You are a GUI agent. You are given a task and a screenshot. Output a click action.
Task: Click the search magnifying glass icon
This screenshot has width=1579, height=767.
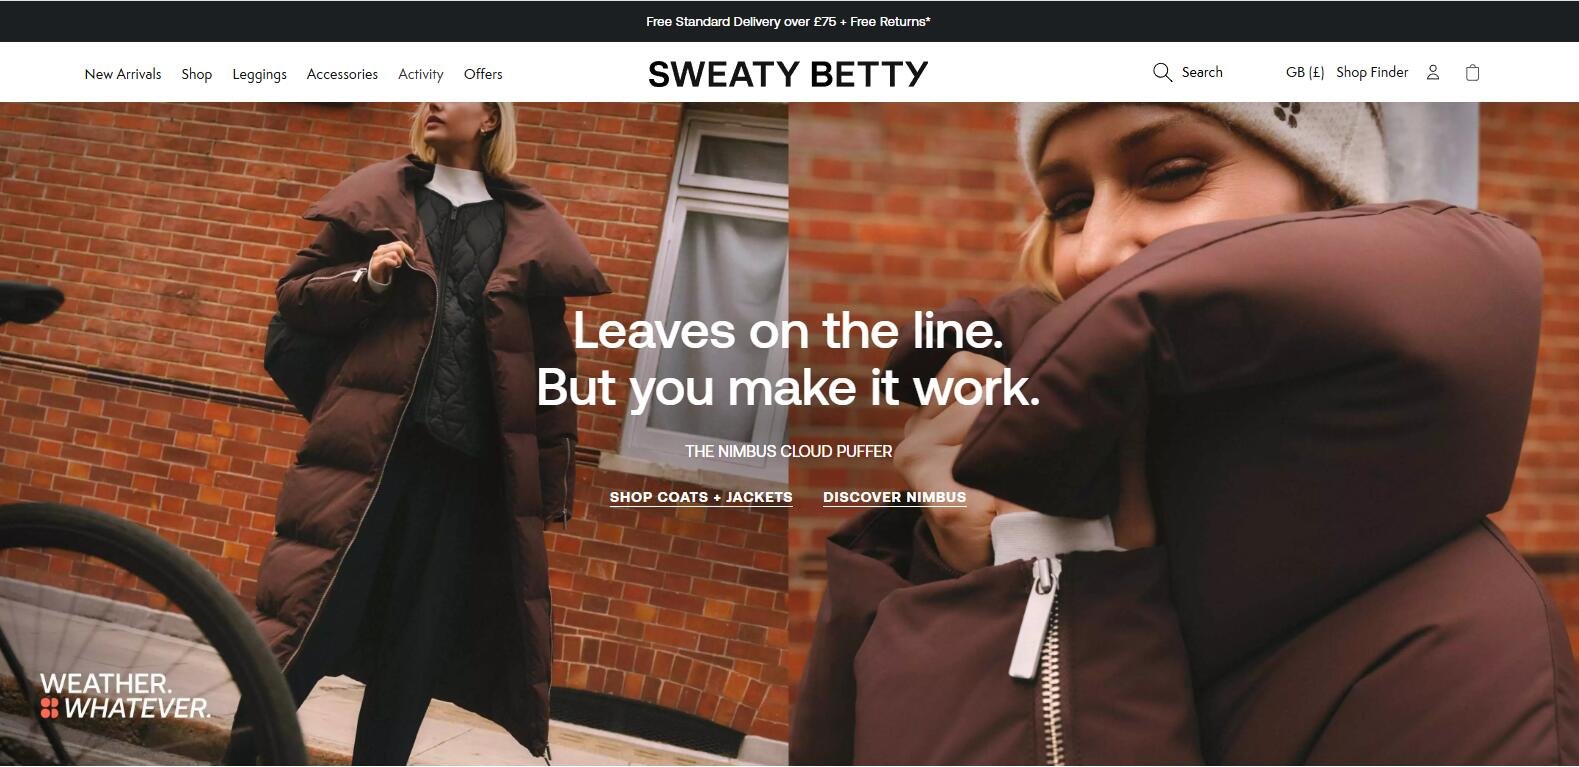[1162, 72]
